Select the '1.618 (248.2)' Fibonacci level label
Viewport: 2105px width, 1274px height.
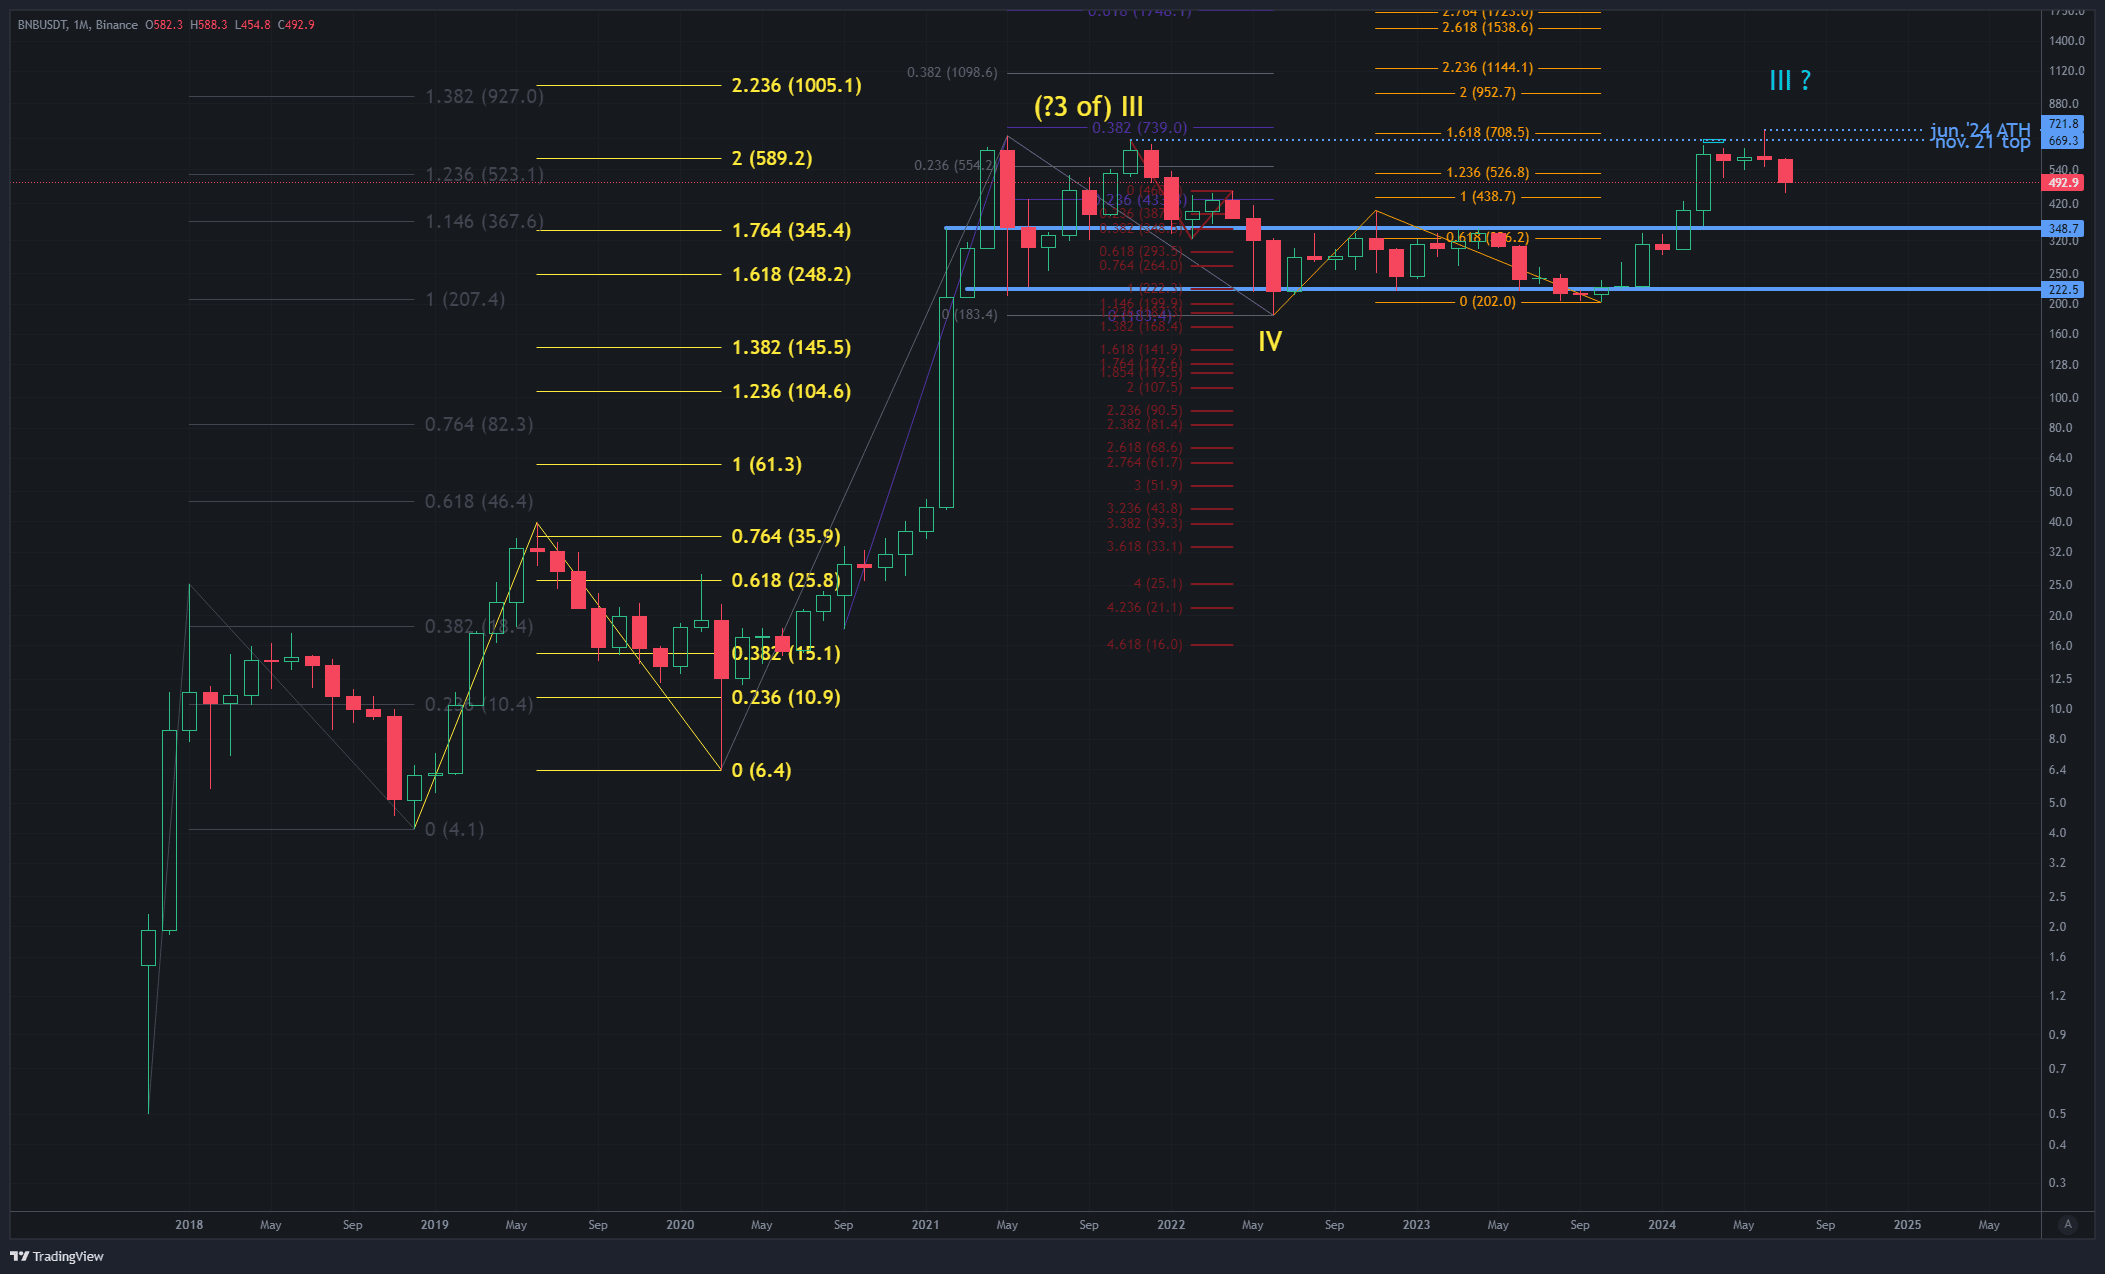click(791, 274)
